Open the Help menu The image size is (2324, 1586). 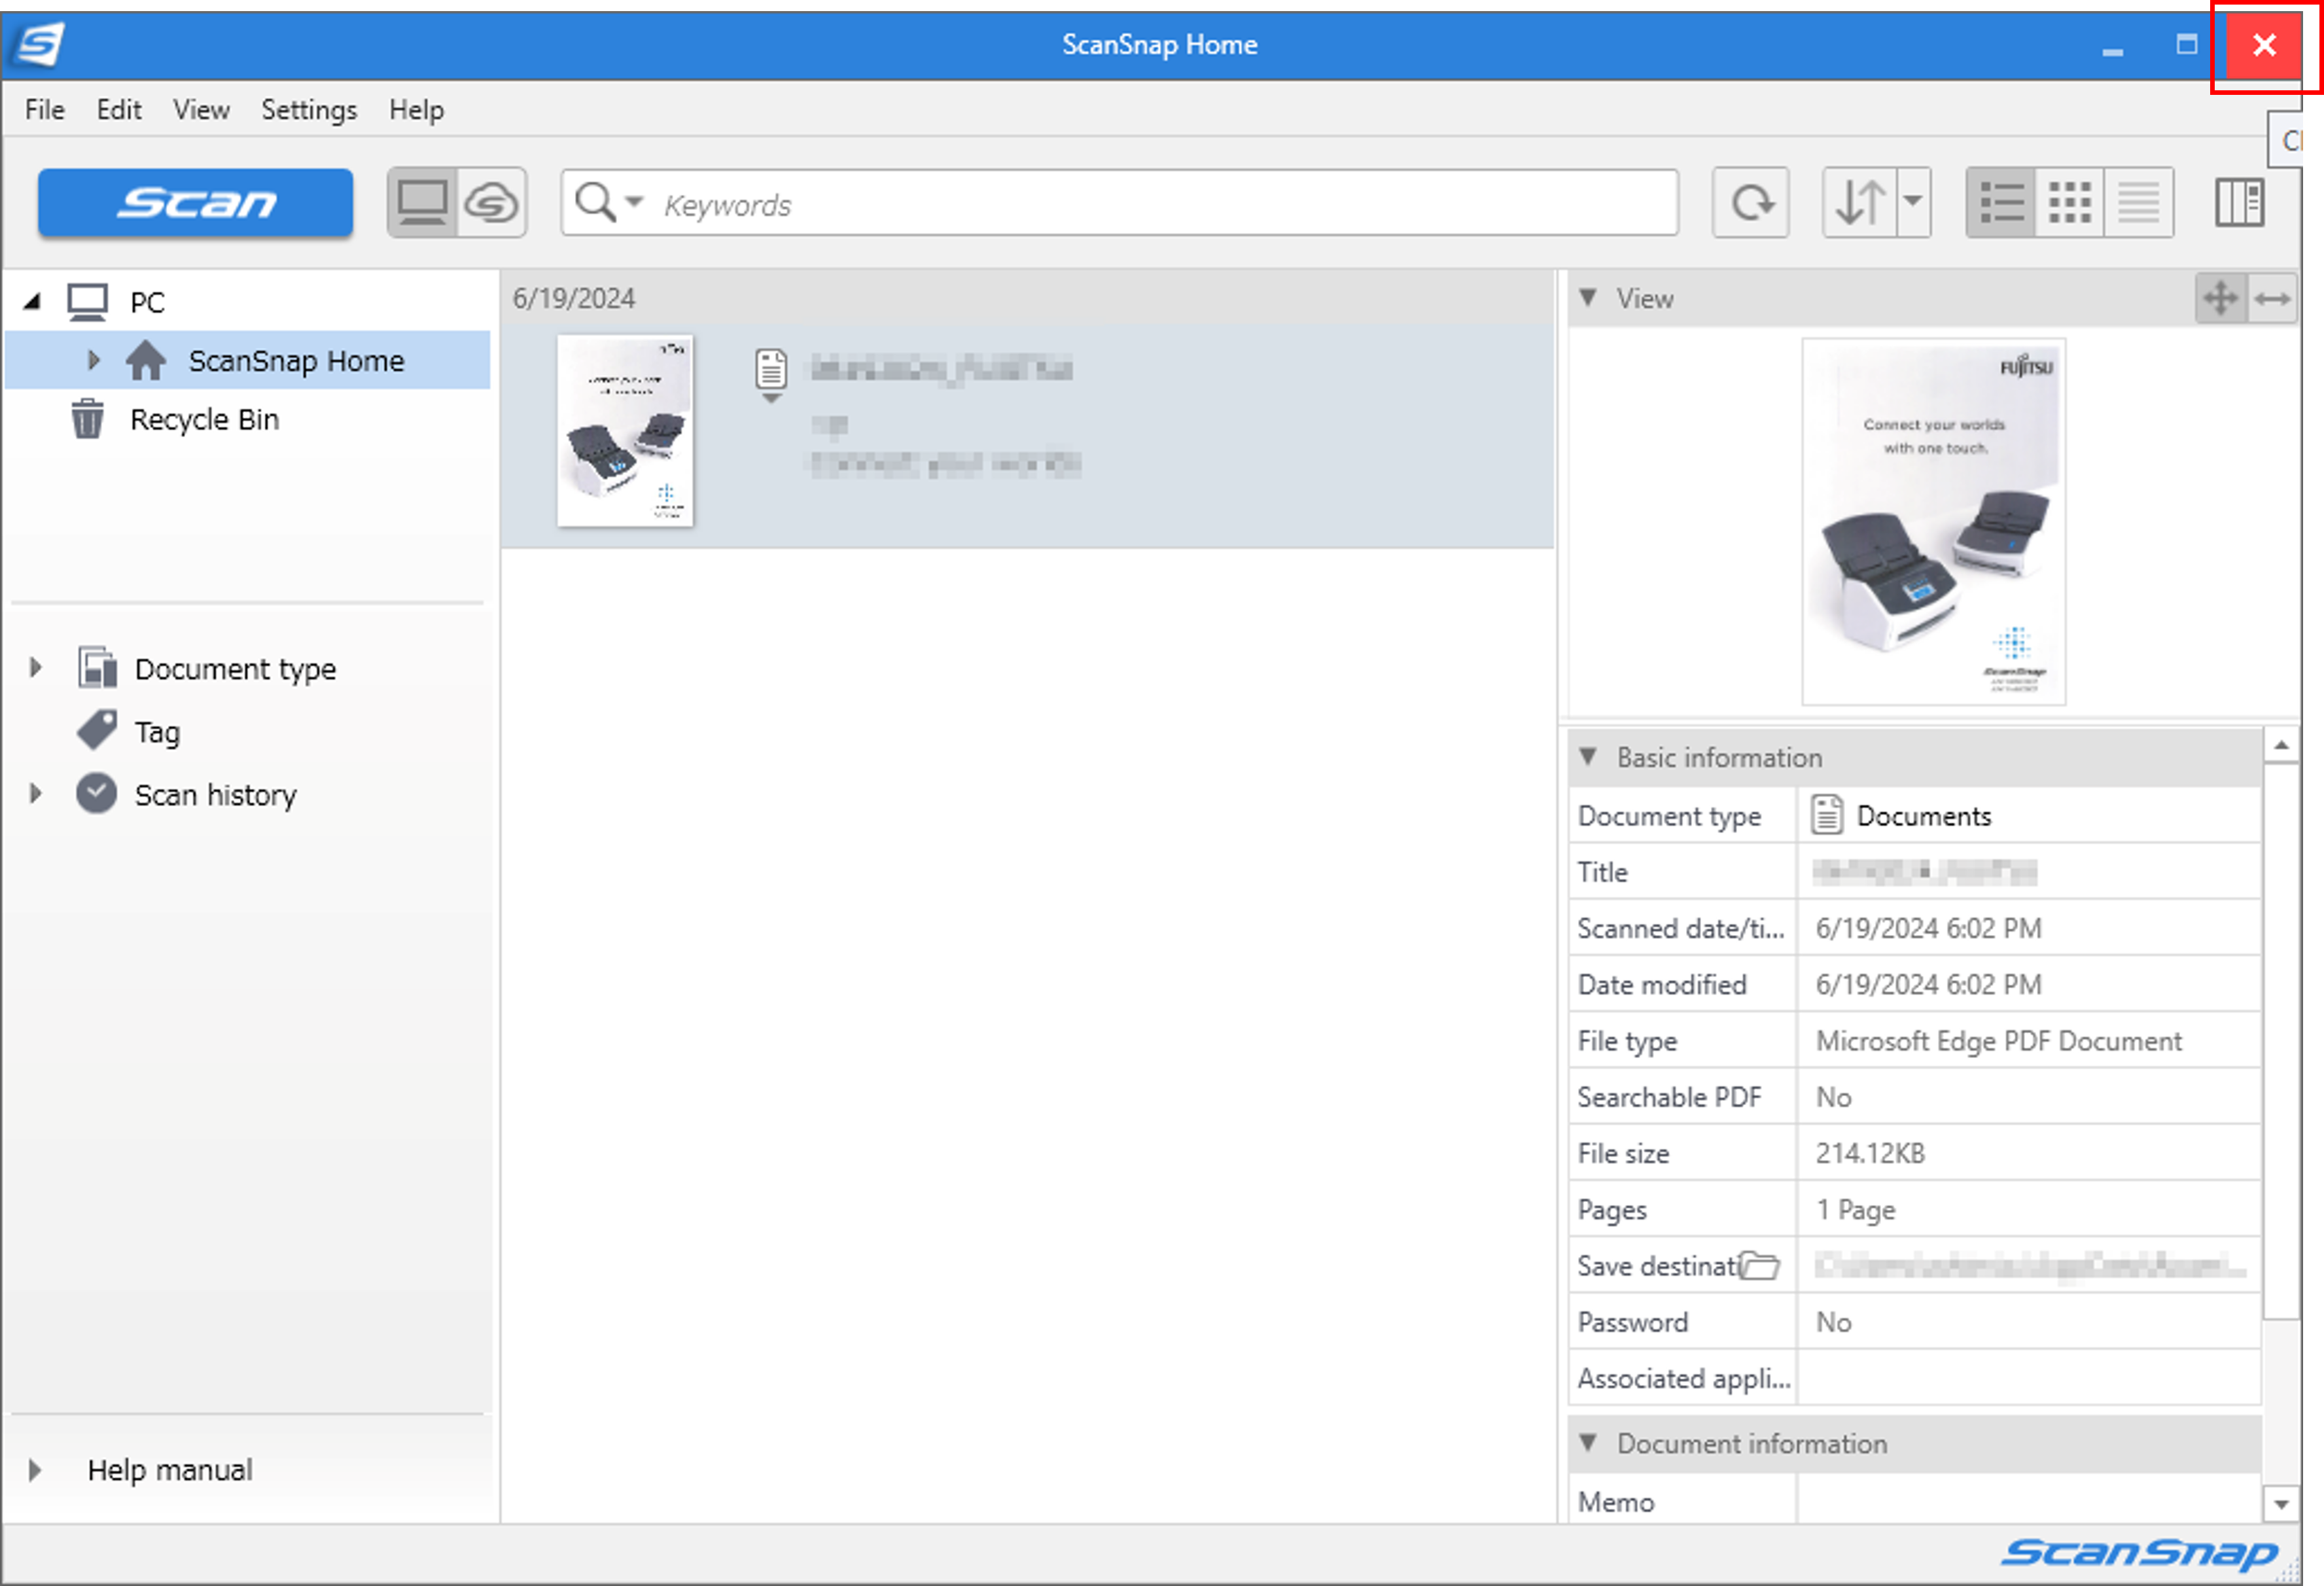(x=416, y=109)
